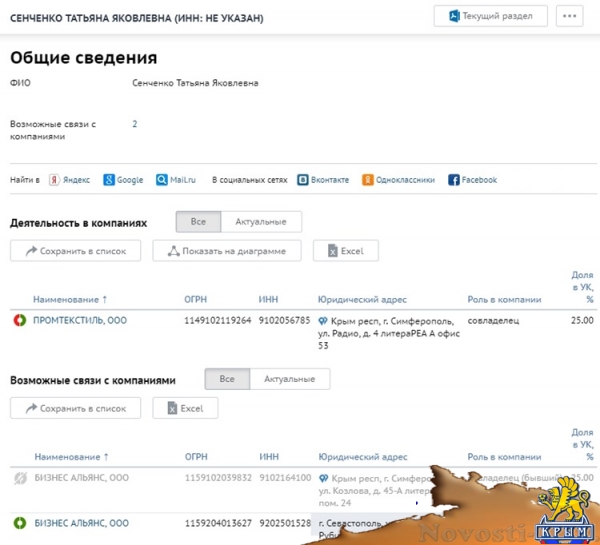Click the map pin icon in Симферополь address
The width and height of the screenshot is (600, 545).
click(x=322, y=321)
